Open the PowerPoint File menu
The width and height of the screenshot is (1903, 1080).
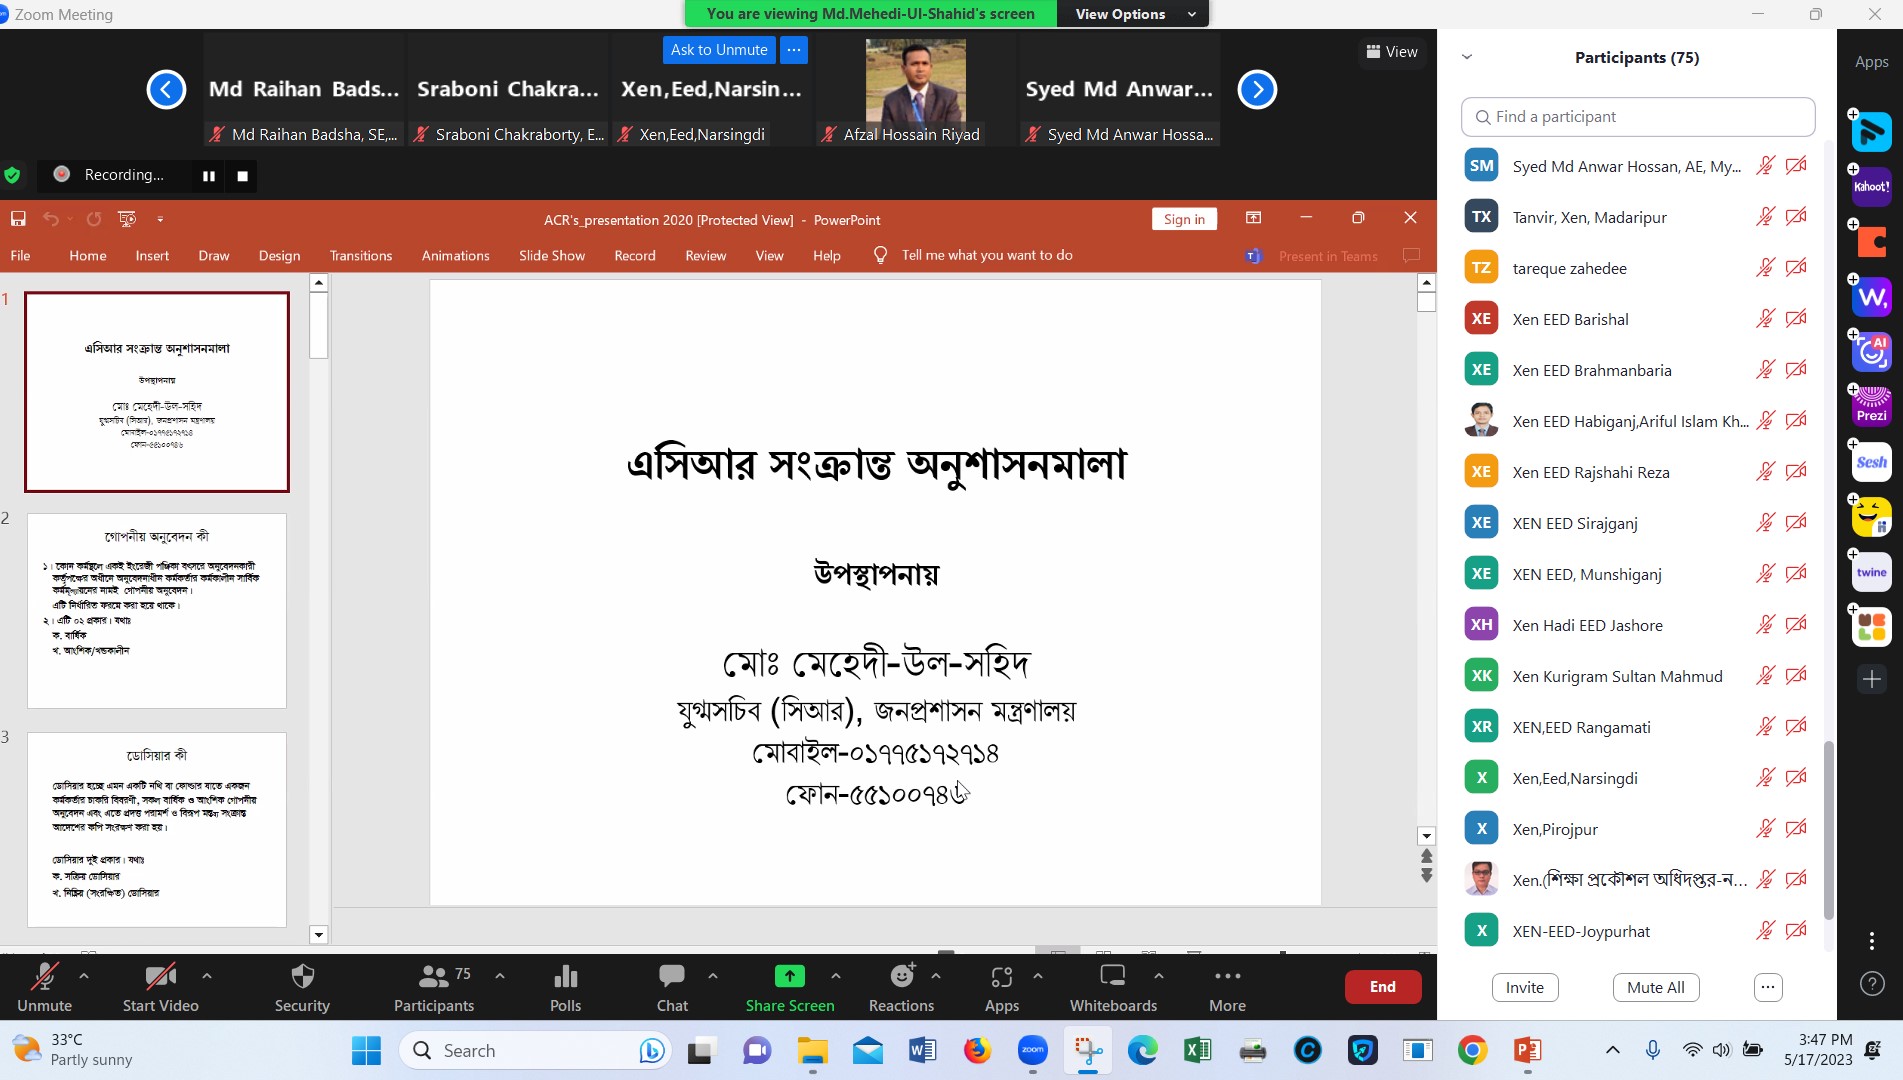click(x=20, y=255)
